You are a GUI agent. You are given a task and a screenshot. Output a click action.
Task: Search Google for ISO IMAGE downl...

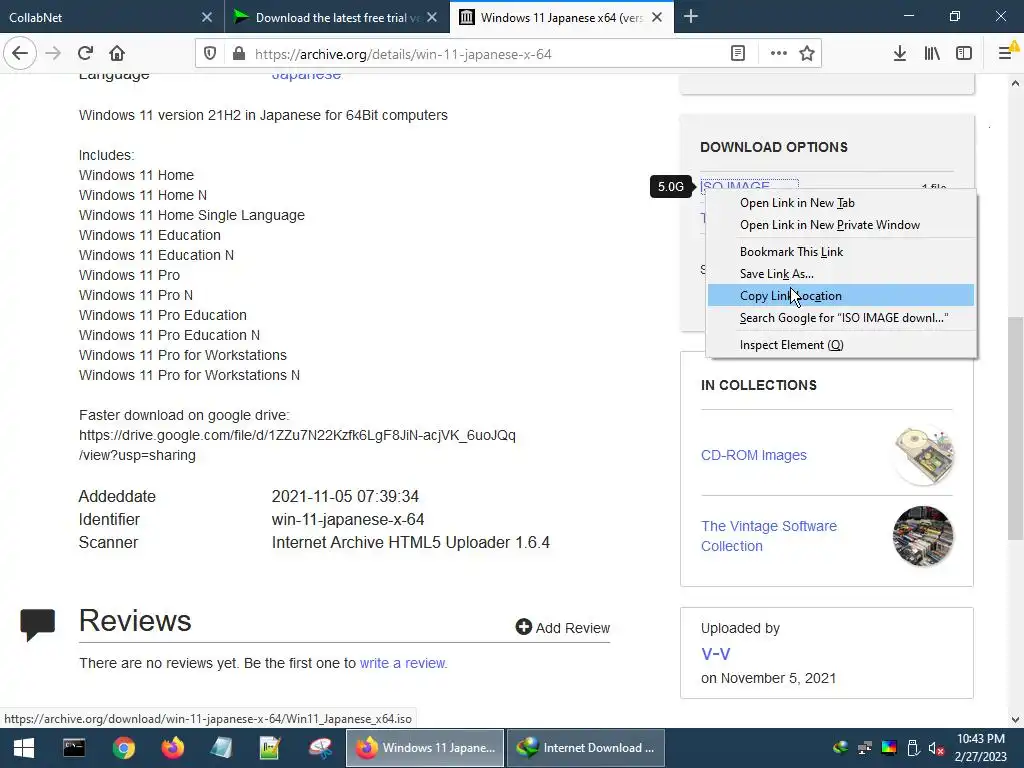click(841, 317)
